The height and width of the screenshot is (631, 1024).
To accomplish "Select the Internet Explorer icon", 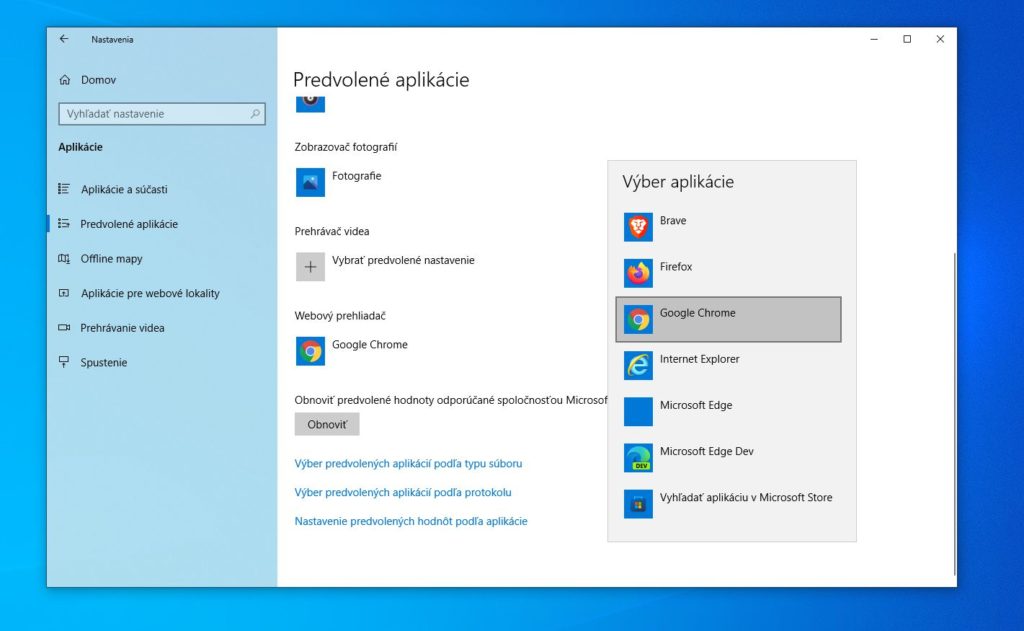I will point(638,365).
